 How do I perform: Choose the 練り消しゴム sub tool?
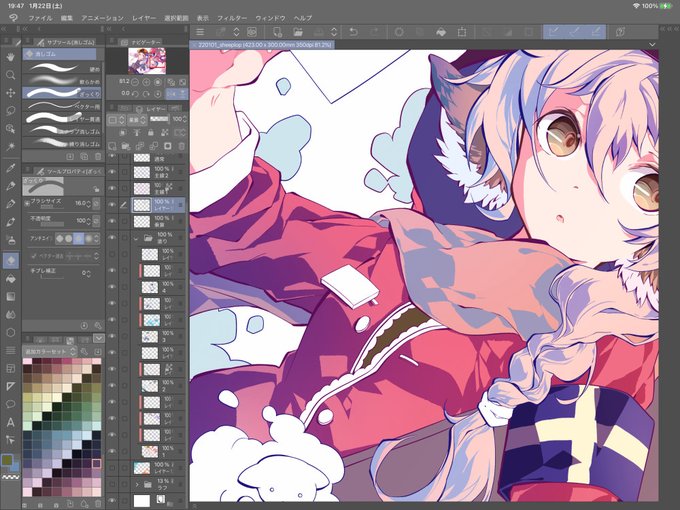point(62,143)
